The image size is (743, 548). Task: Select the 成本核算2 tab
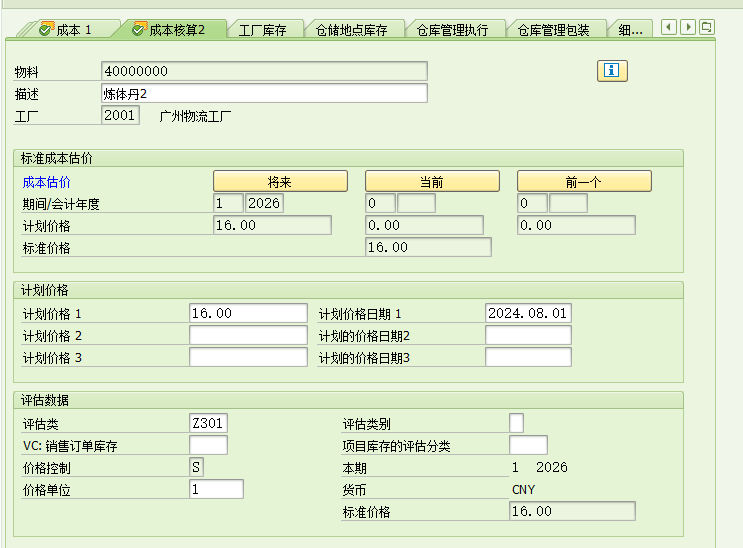coord(168,30)
